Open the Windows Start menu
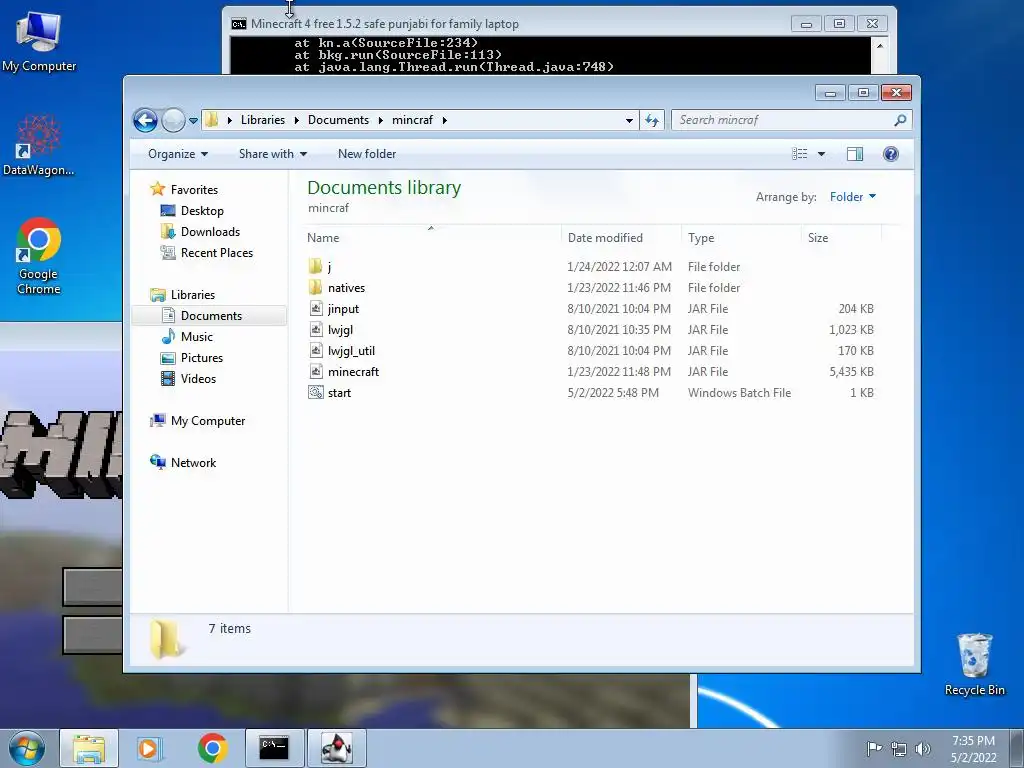 (x=27, y=748)
